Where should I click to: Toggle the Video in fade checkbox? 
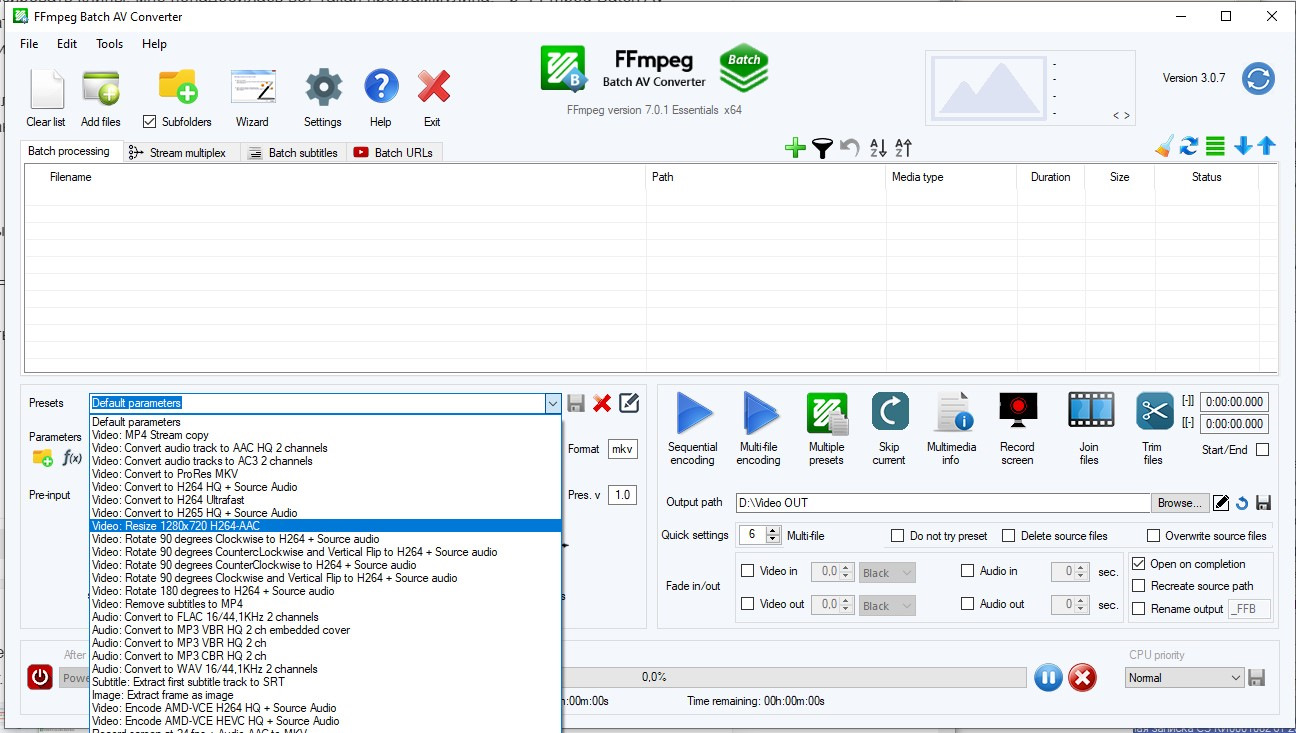(x=747, y=571)
